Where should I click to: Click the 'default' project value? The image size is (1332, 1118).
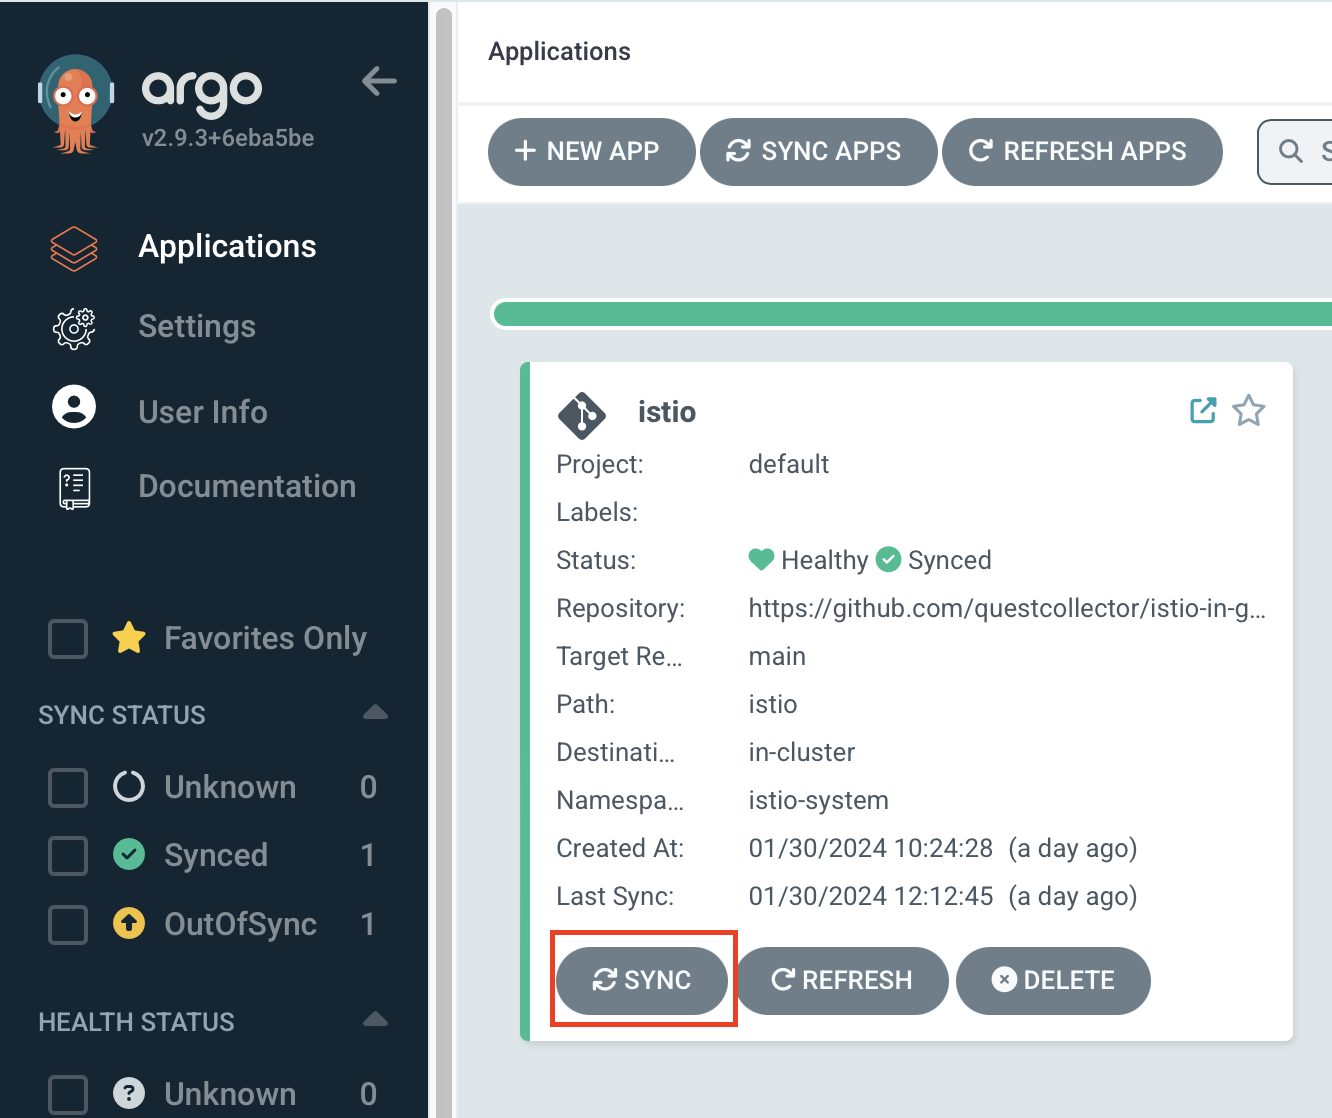(788, 464)
